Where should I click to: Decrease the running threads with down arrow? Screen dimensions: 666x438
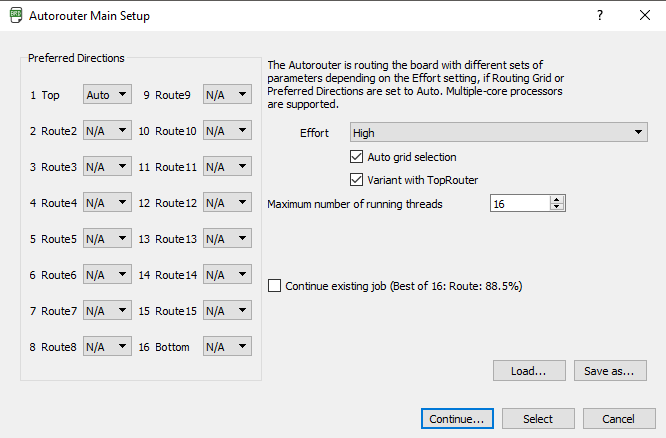pyautogui.click(x=556, y=207)
